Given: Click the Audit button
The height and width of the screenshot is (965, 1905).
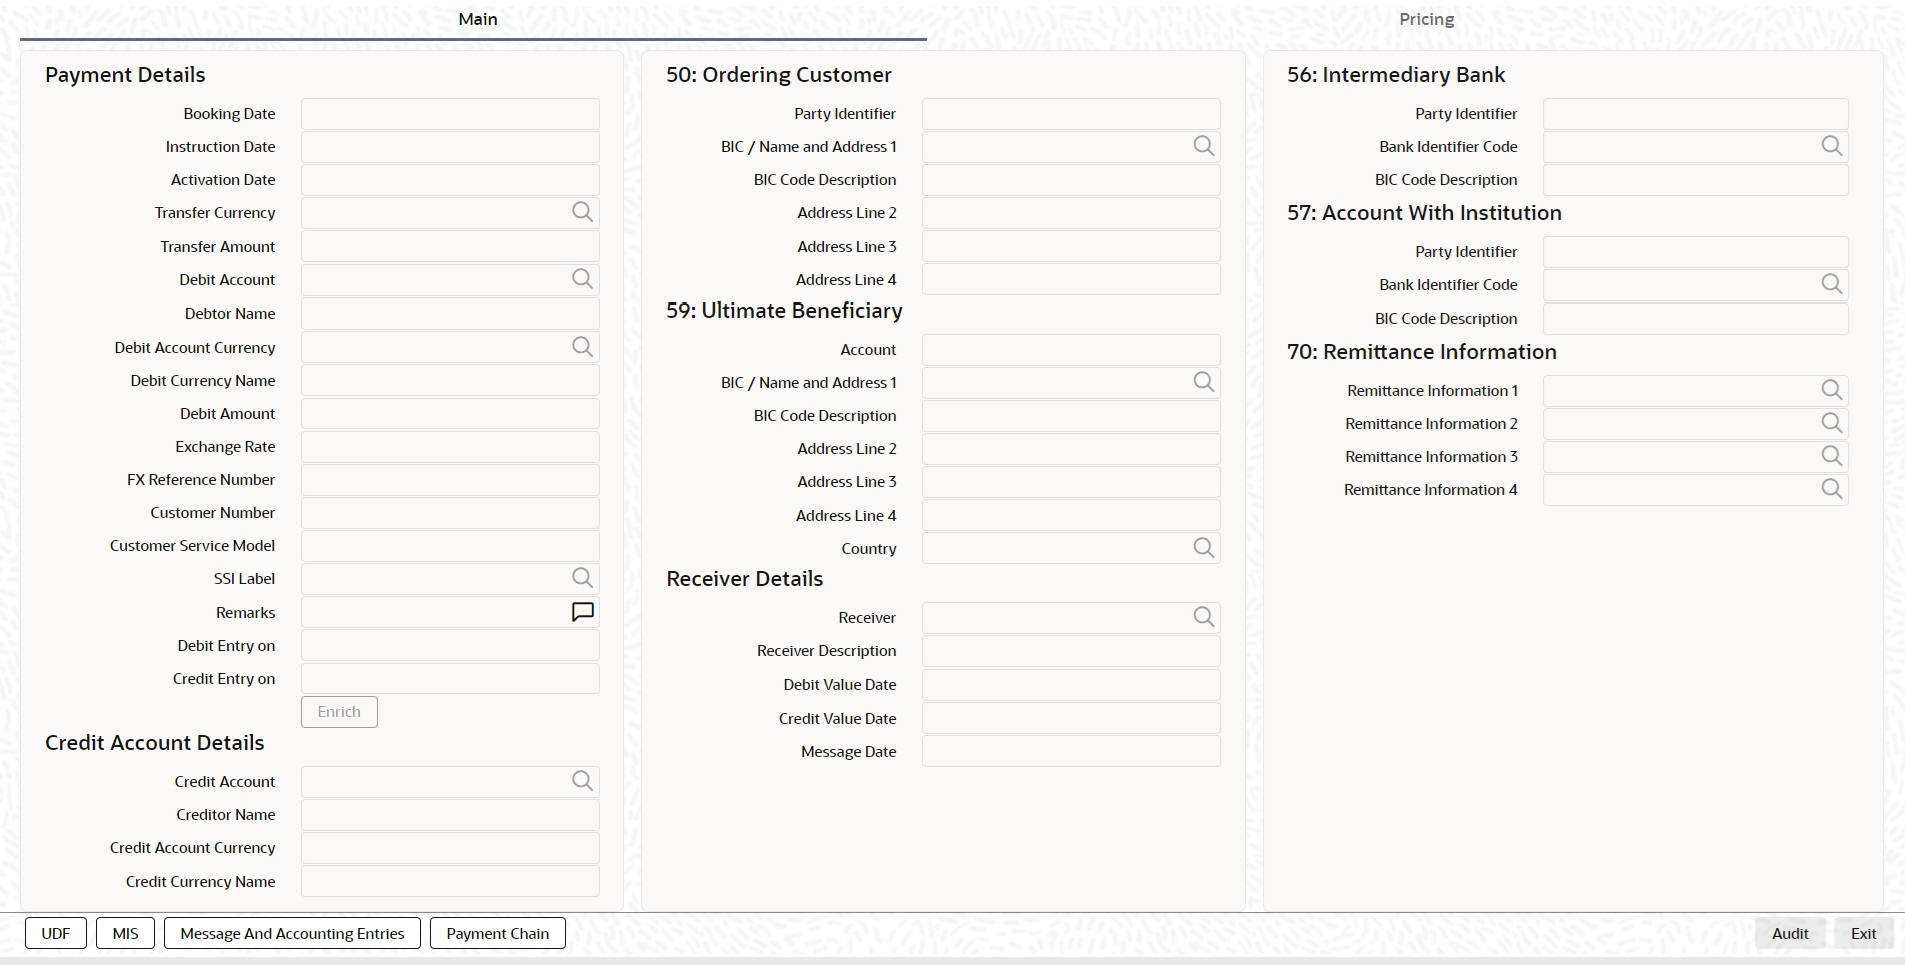Looking at the screenshot, I should click(x=1790, y=934).
